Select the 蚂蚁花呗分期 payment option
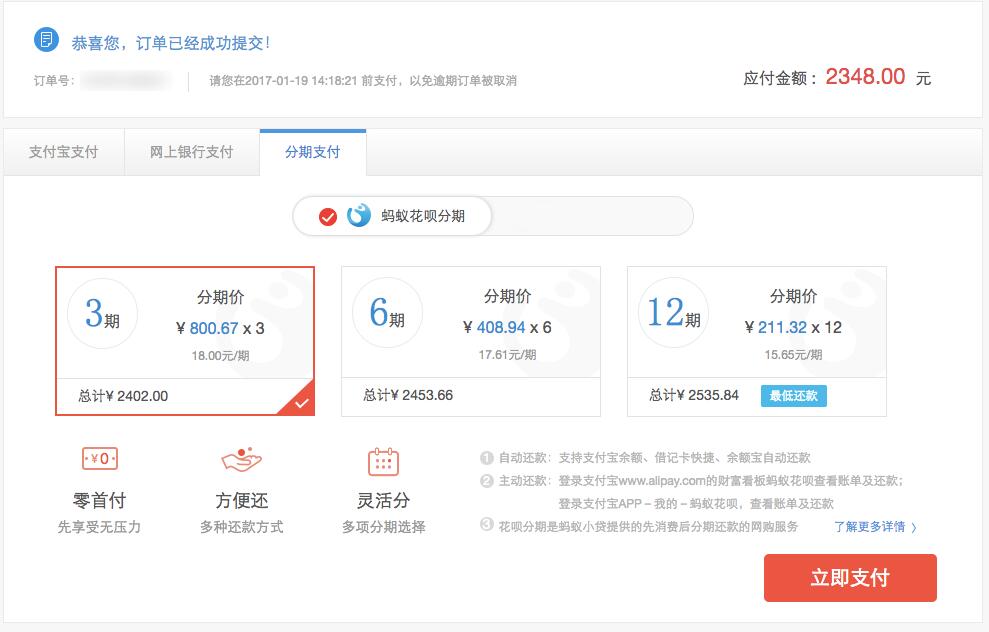989x632 pixels. click(392, 216)
